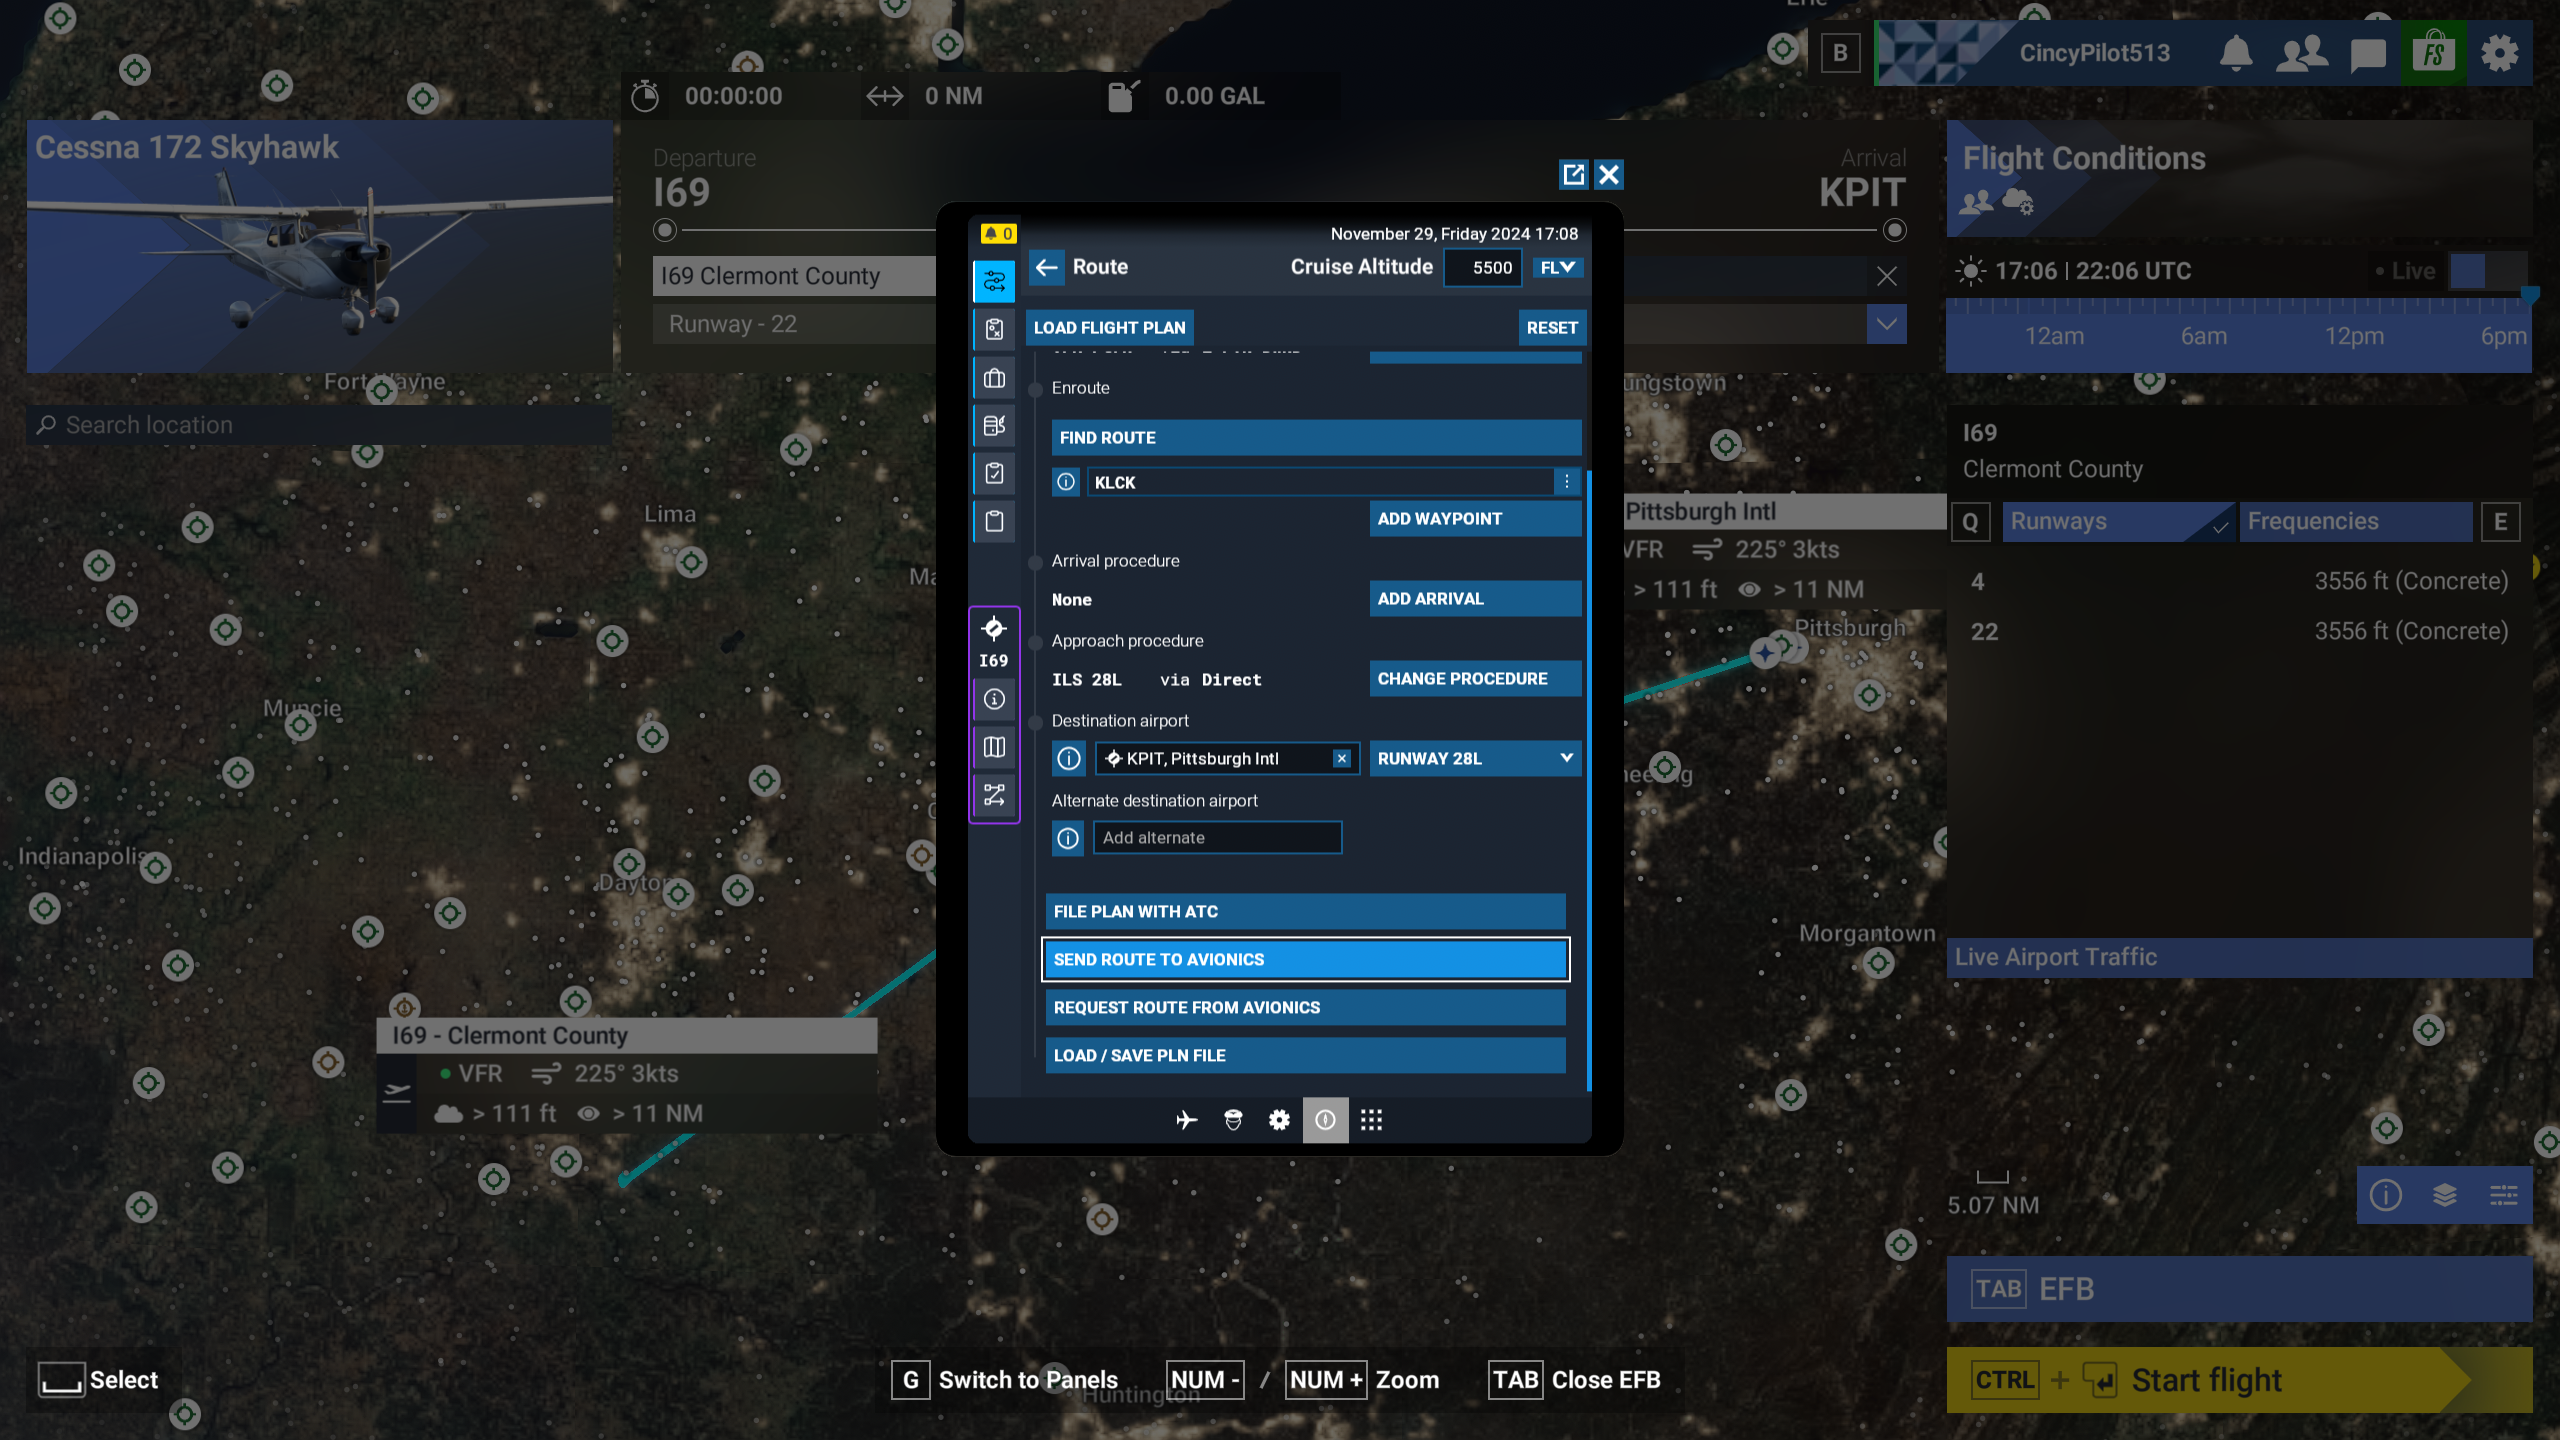Click the highlighted power icon in EFB bottom bar
Viewport: 2560px width, 1440px height.
1325,1120
